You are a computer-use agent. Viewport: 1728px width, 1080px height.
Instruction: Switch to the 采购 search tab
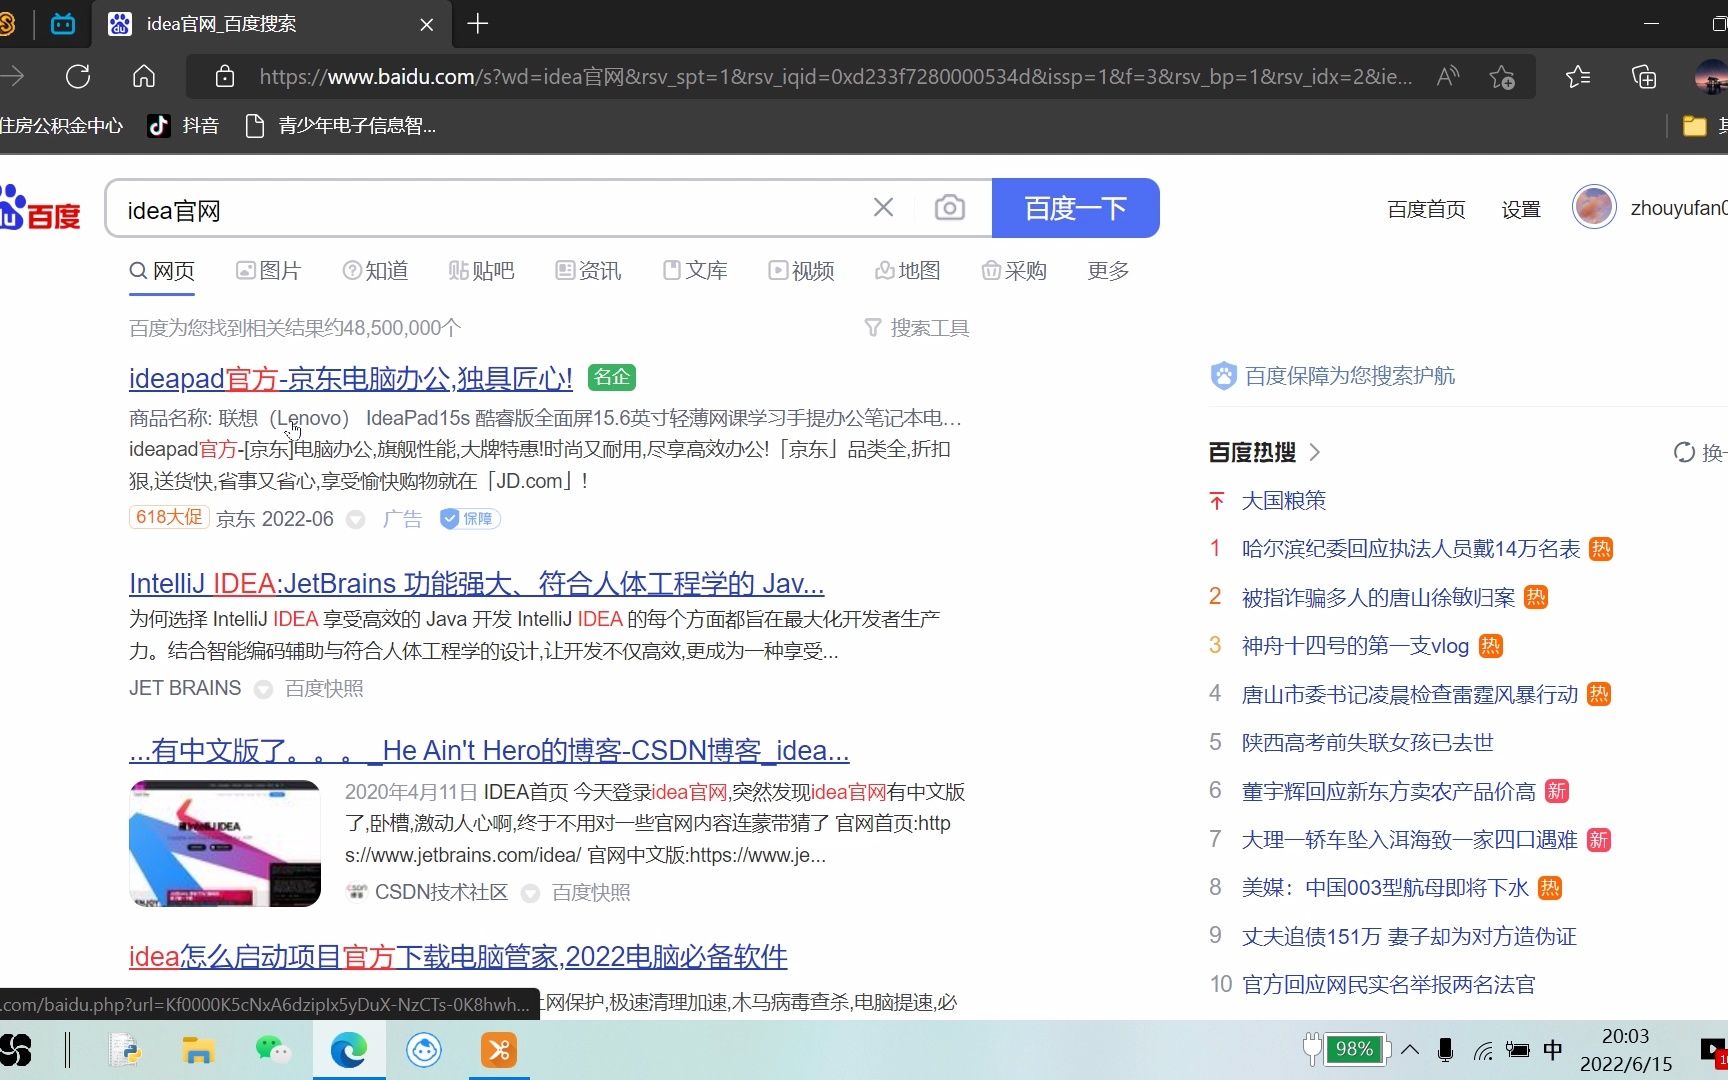click(1014, 271)
